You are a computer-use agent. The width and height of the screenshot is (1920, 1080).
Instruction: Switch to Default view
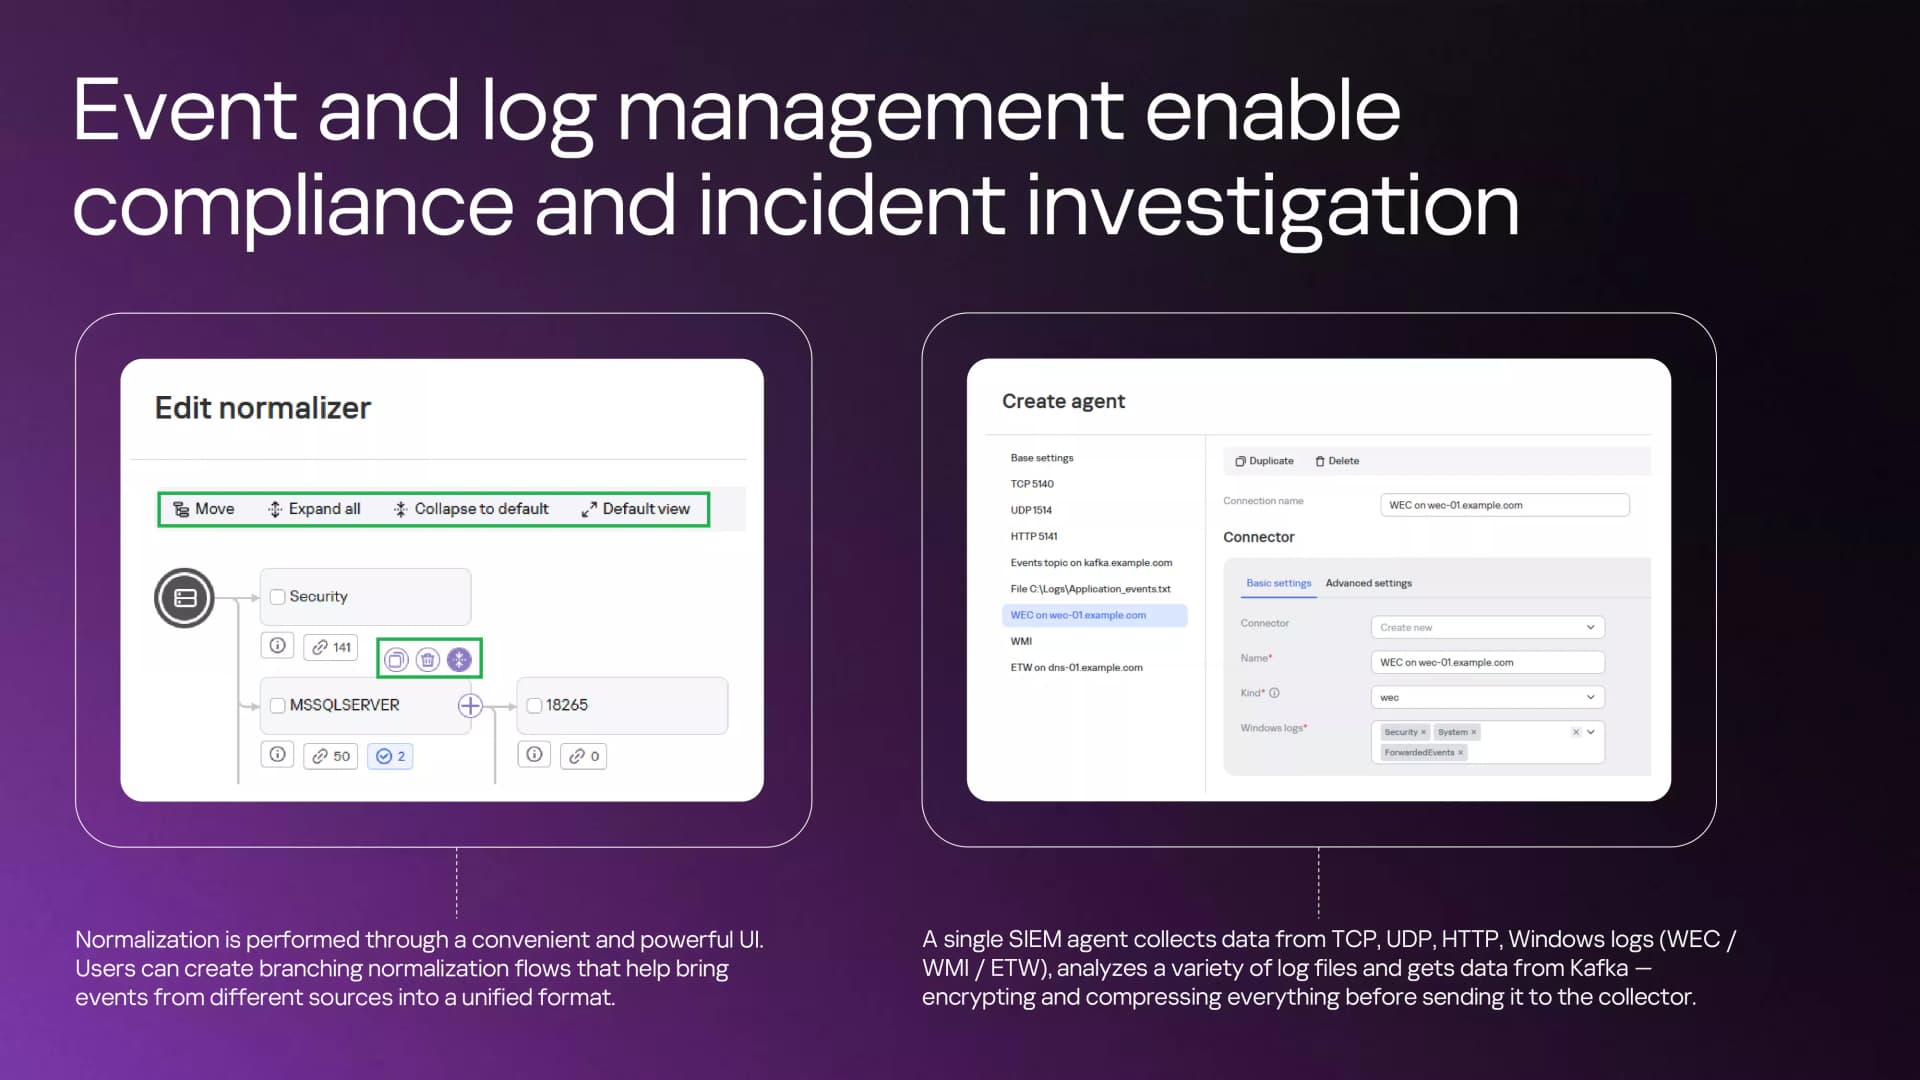[x=635, y=509]
